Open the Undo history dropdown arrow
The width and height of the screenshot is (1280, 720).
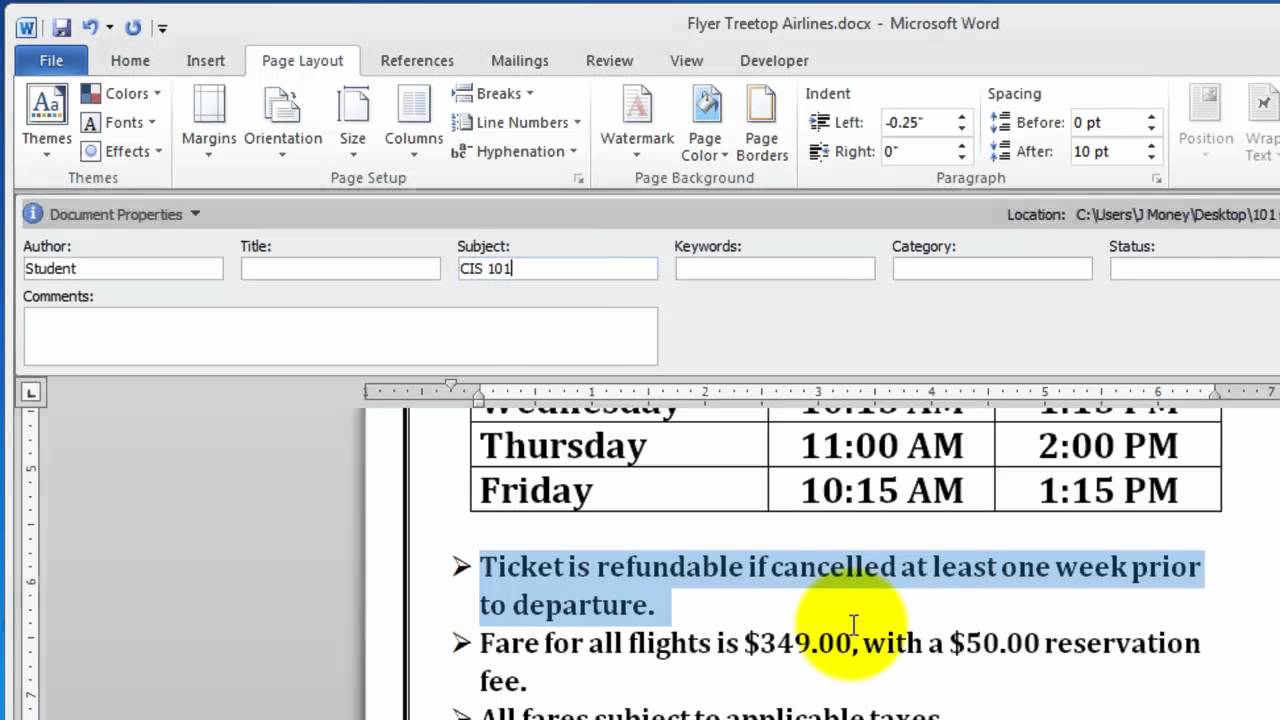coord(109,28)
